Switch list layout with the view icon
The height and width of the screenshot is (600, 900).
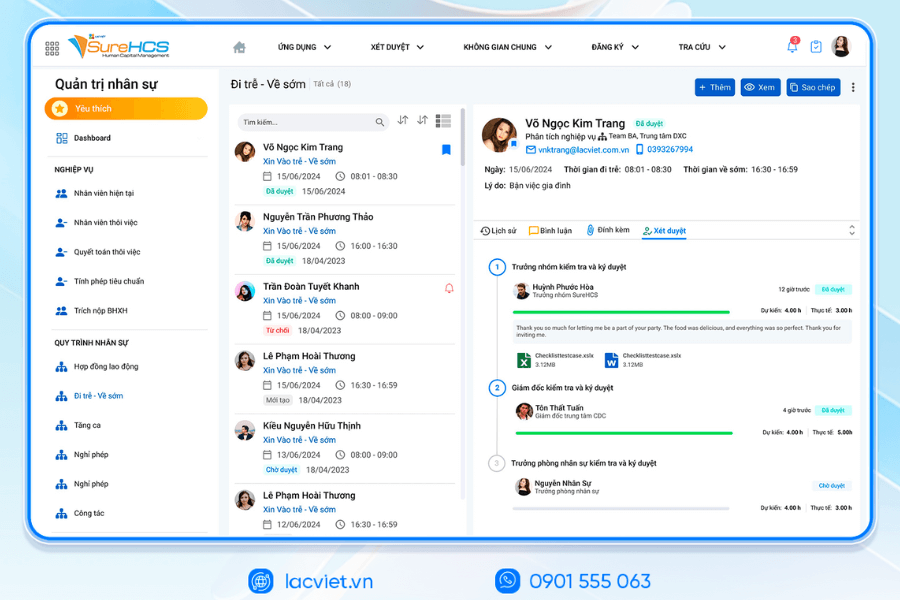pos(443,121)
